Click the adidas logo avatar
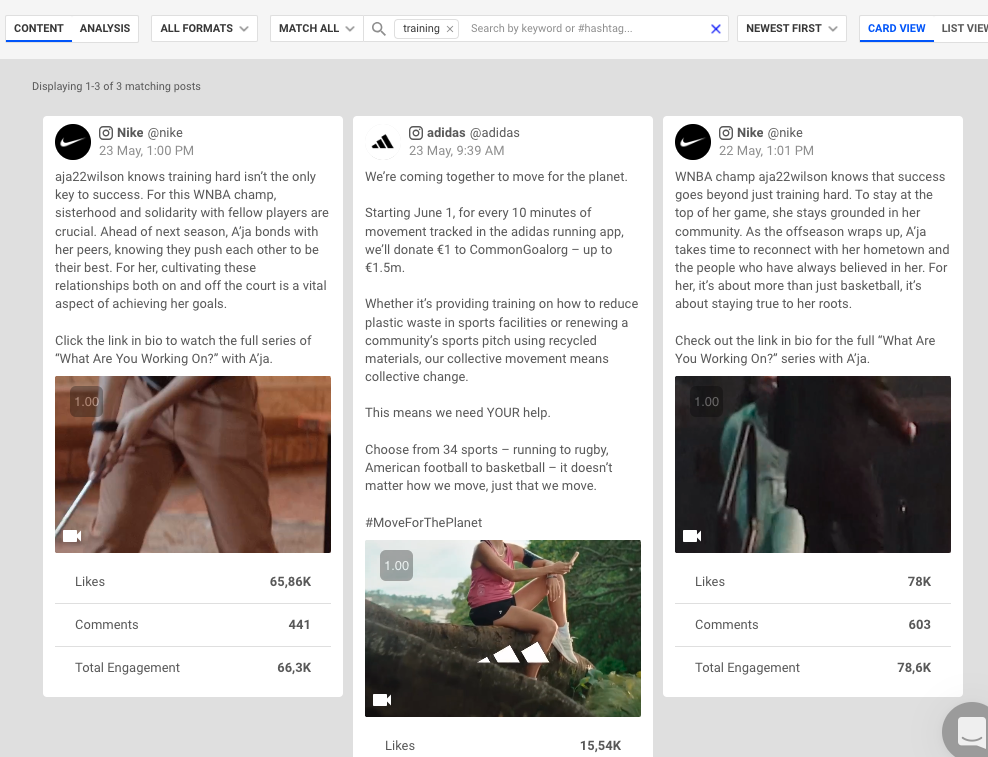 [x=383, y=142]
